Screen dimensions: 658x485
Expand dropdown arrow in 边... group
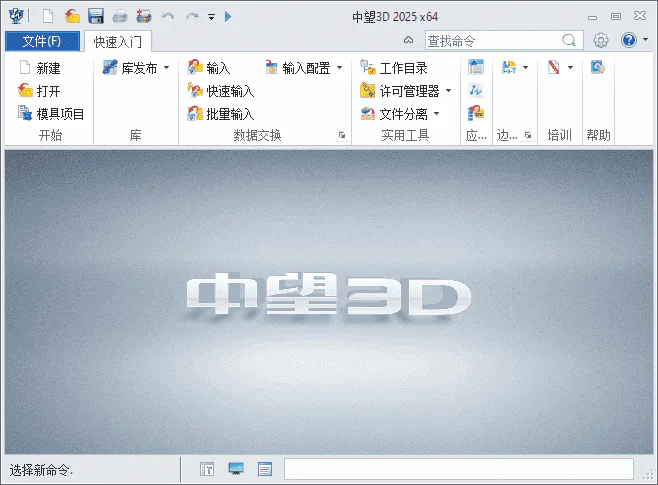pos(525,67)
